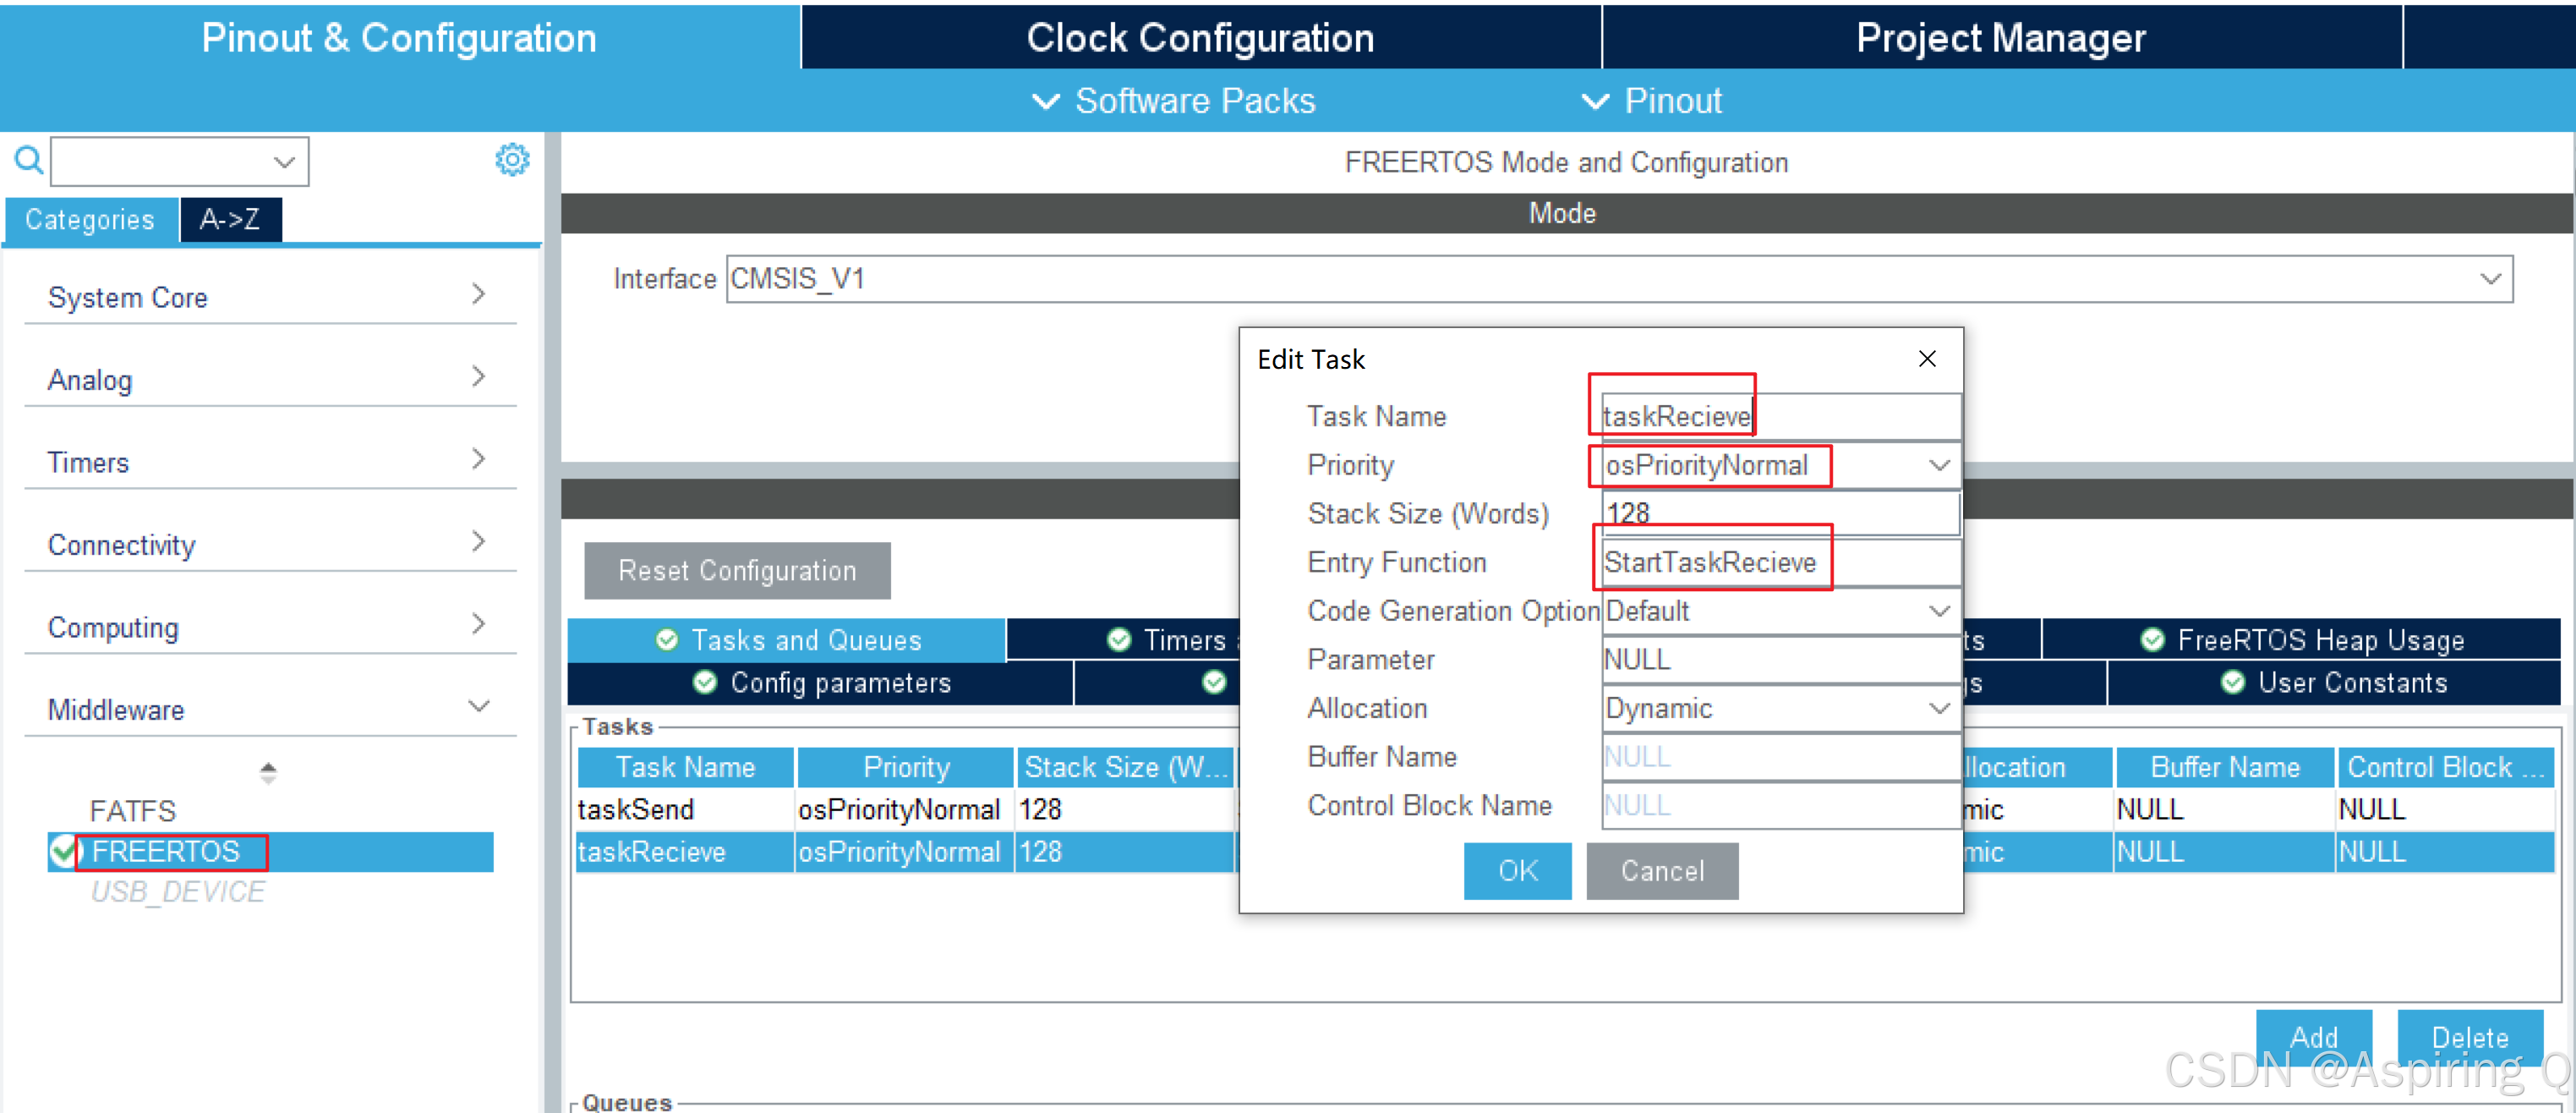This screenshot has height=1113, width=2576.
Task: Click taskSend's osPriorityNormal cell
Action: tap(904, 809)
